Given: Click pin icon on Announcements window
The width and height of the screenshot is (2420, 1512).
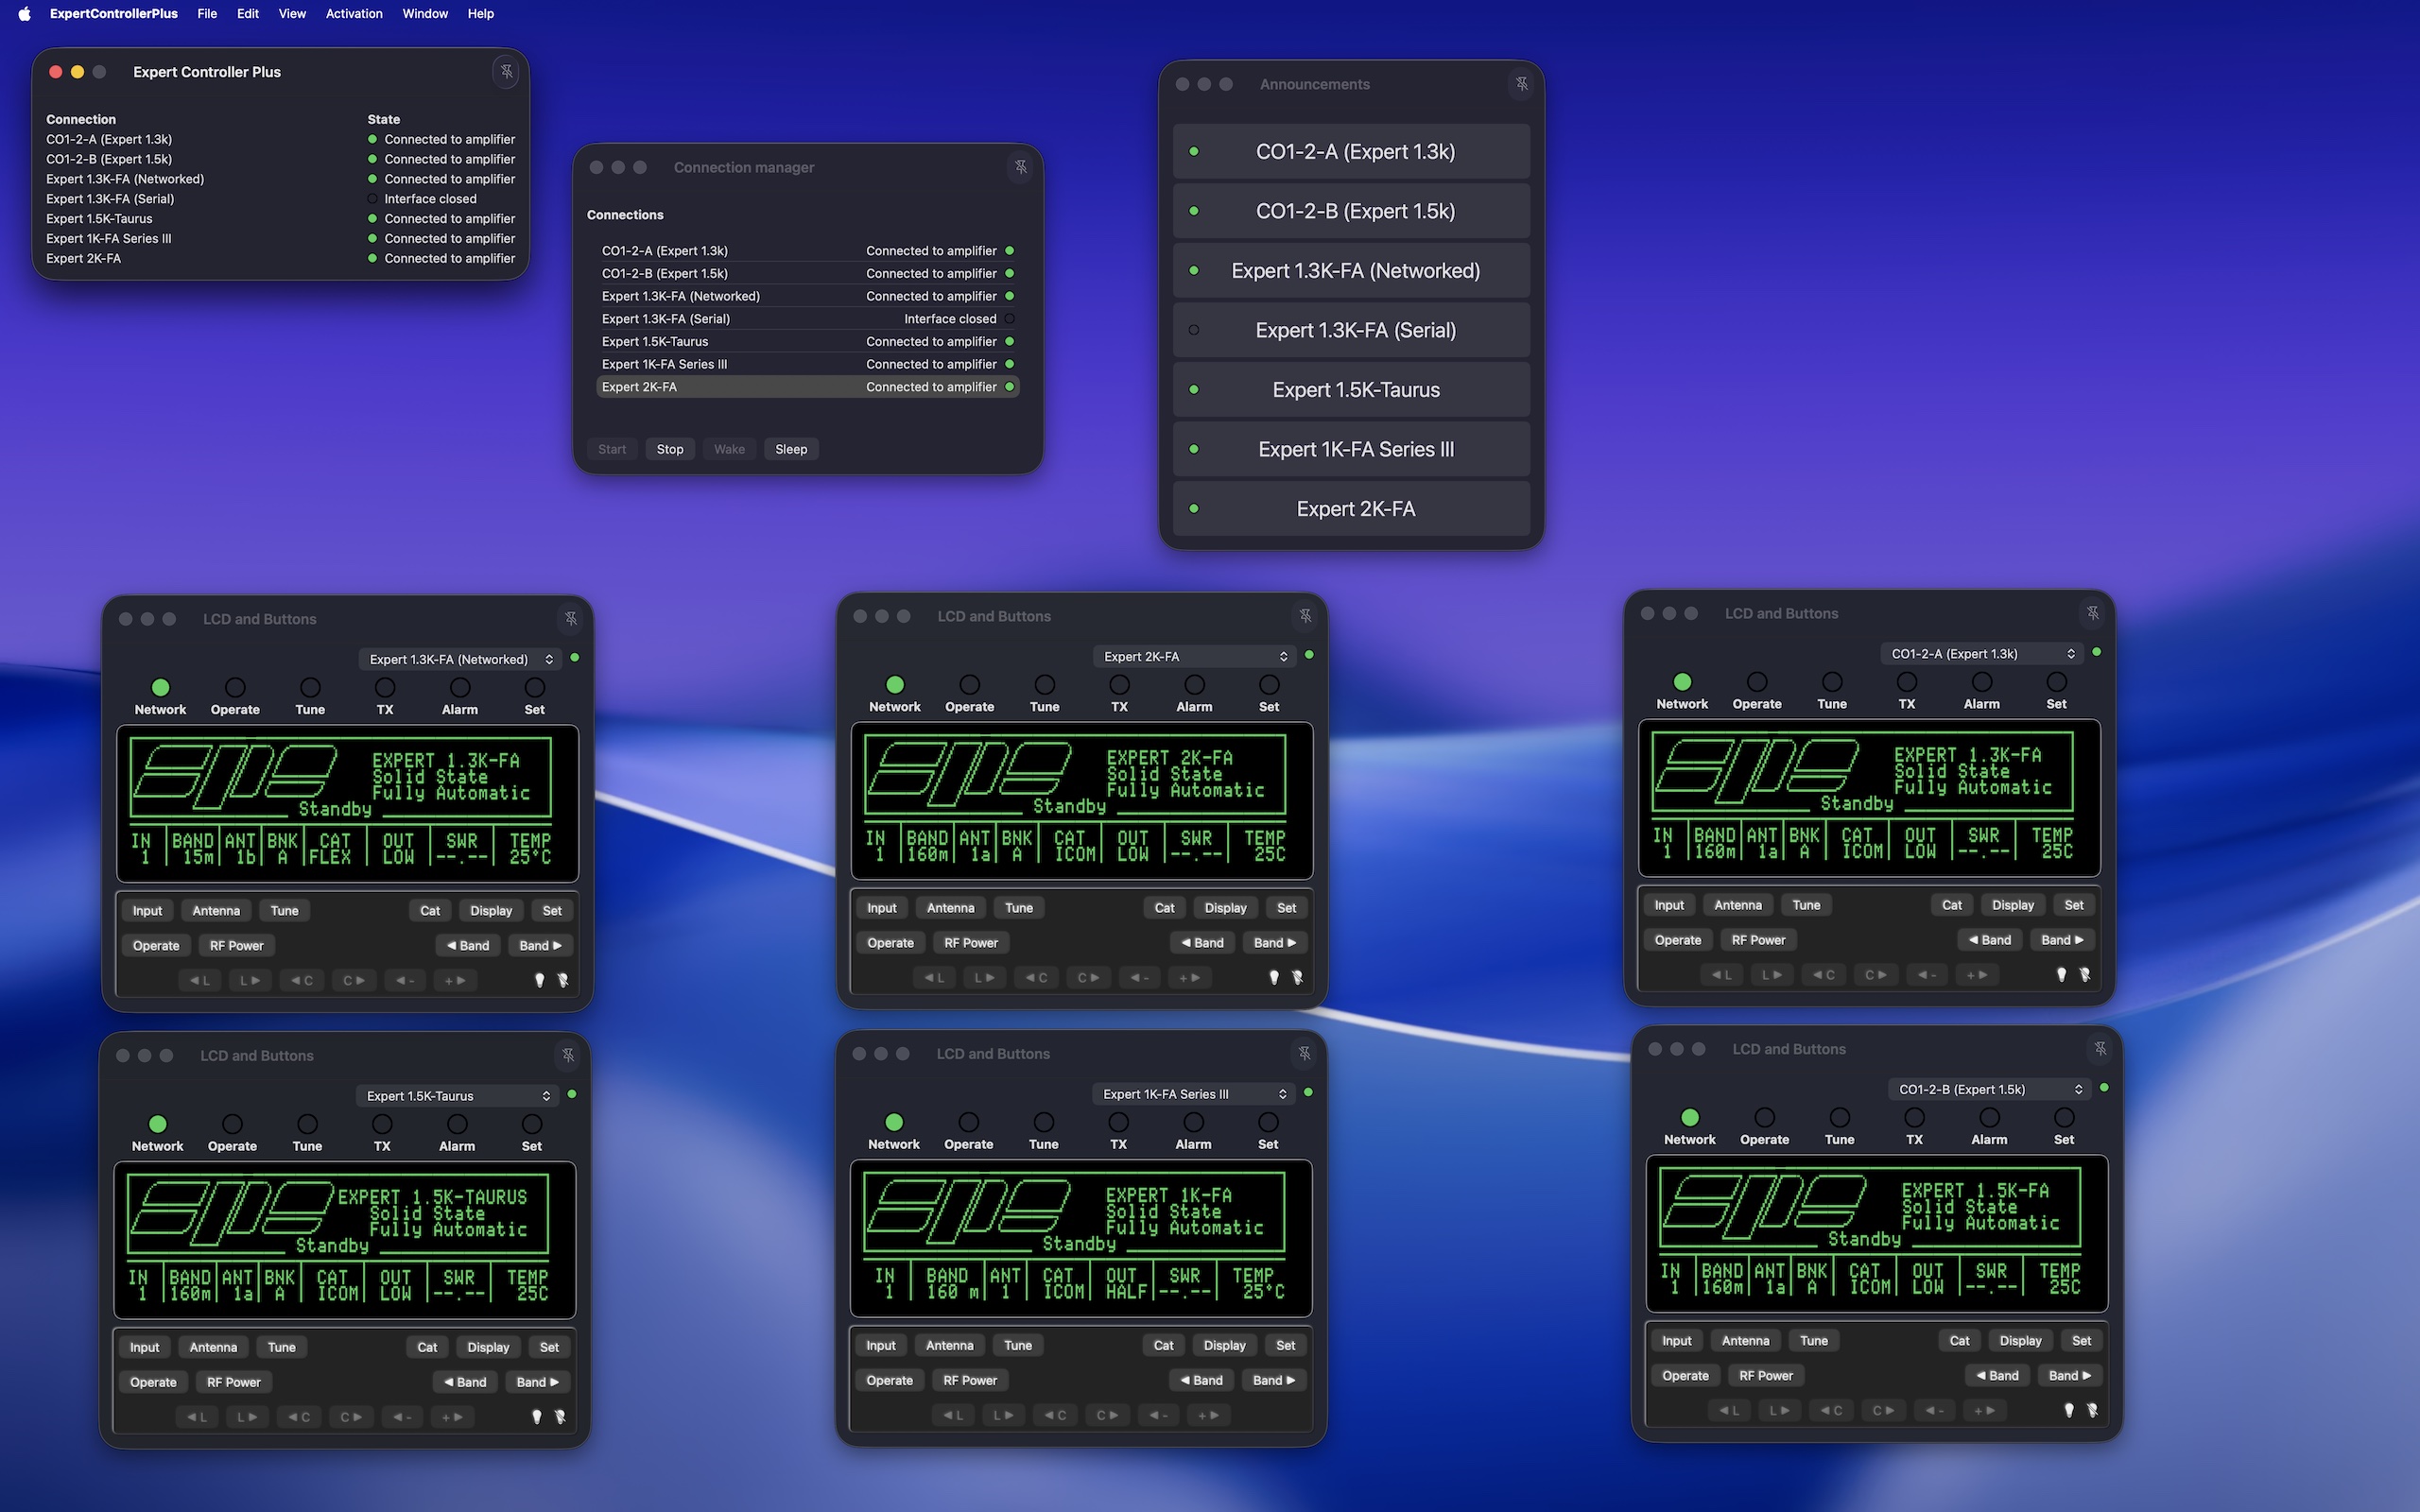Looking at the screenshot, I should [x=1521, y=84].
